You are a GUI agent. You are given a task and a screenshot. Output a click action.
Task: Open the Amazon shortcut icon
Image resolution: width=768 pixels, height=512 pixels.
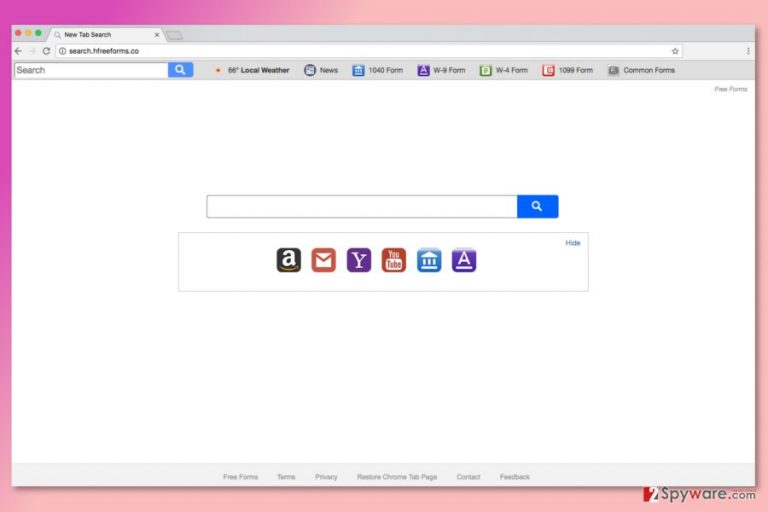tap(289, 260)
